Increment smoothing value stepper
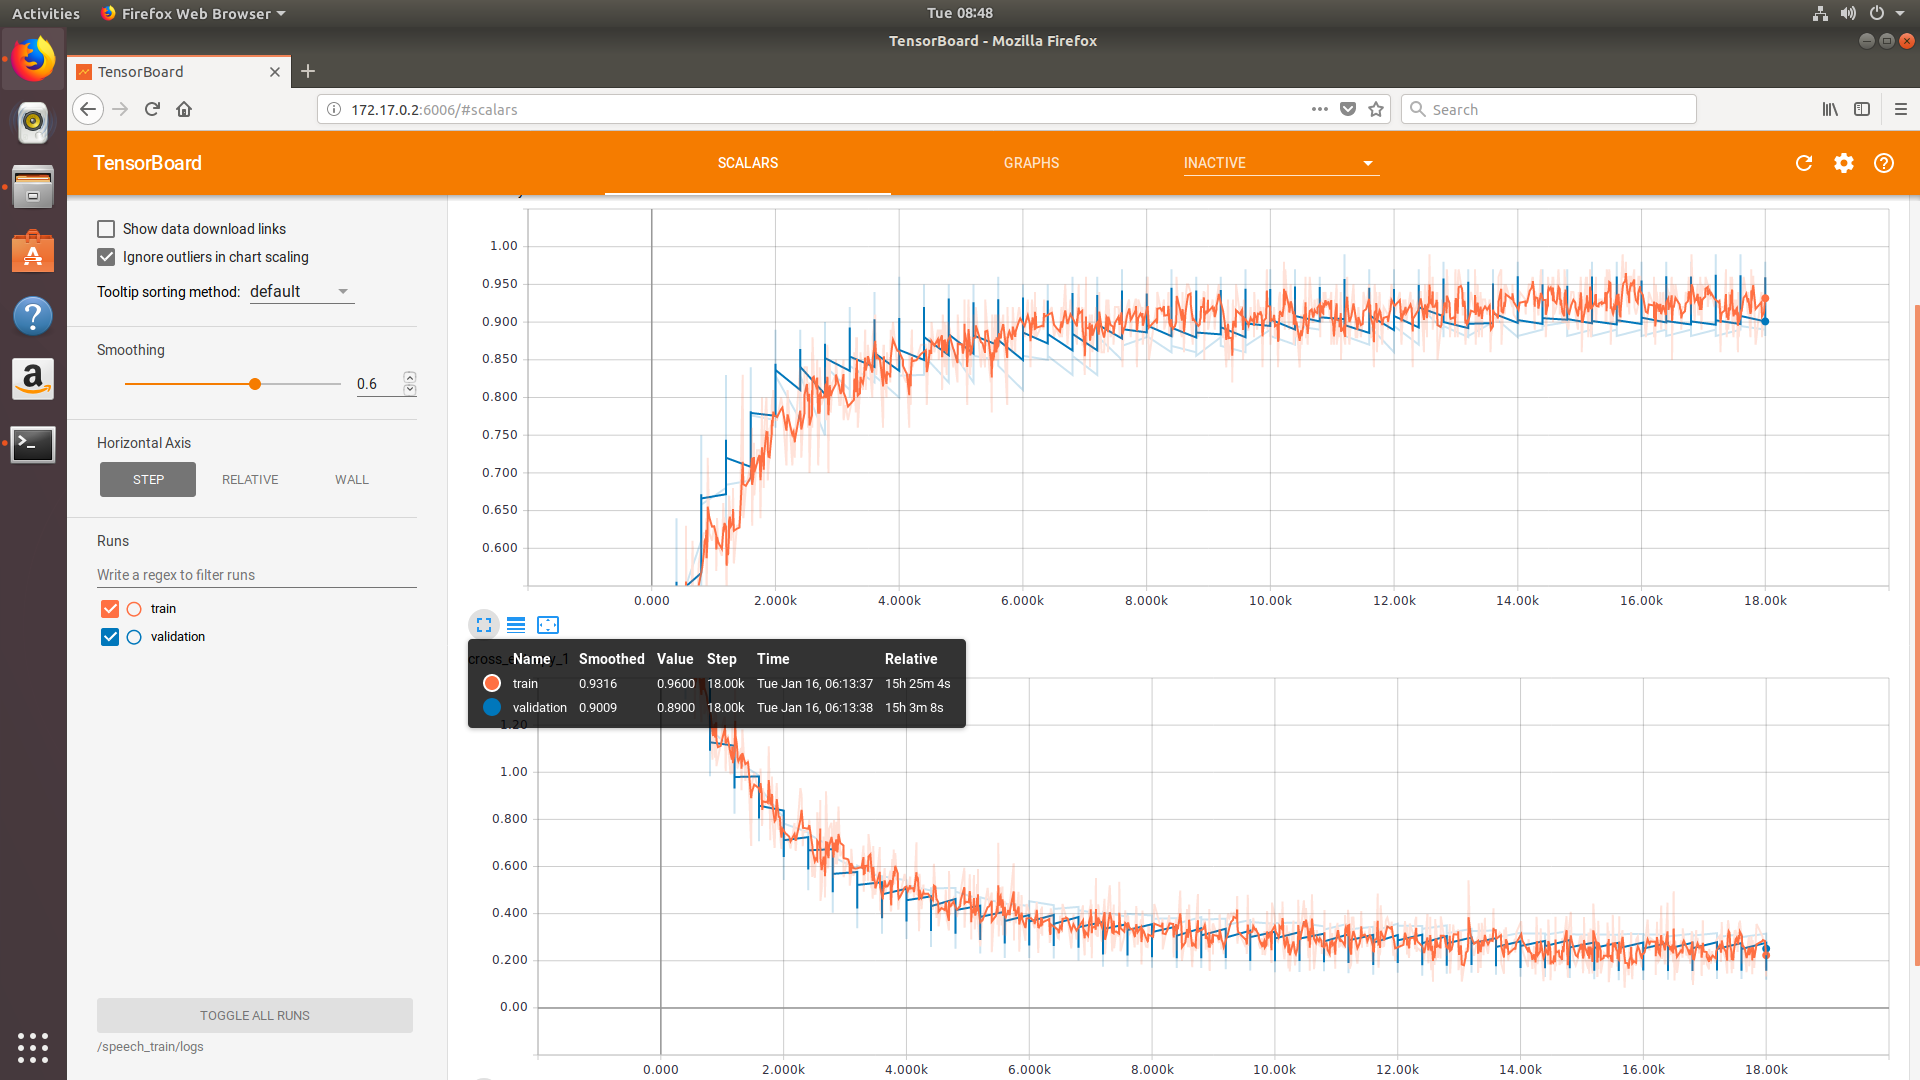 click(x=410, y=377)
